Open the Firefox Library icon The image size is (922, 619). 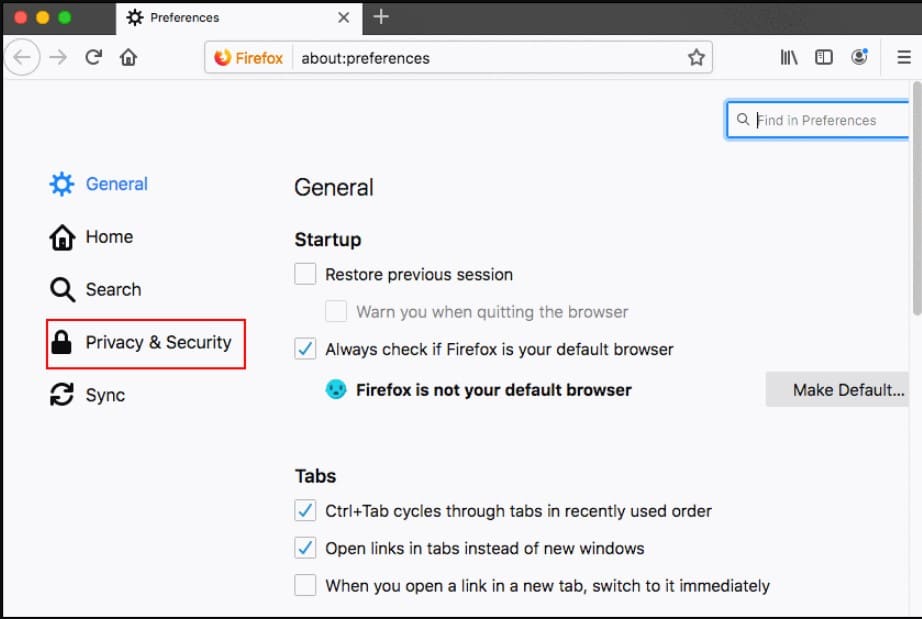coord(788,57)
